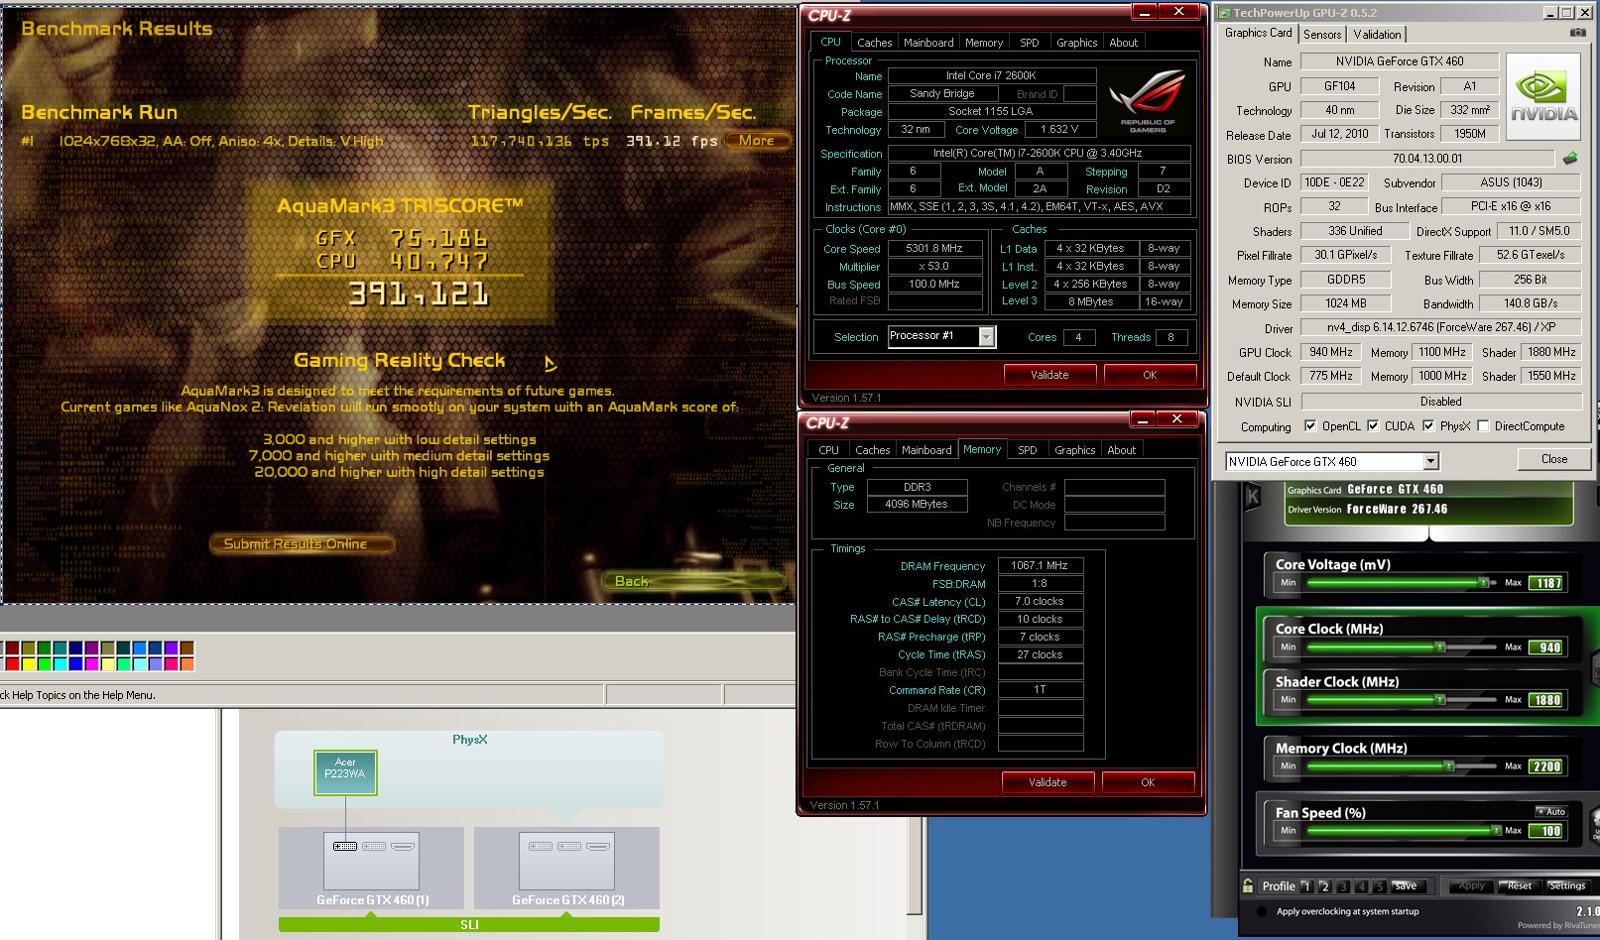Pick the orange color swatch in Paint
This screenshot has height=940, width=1600.
(x=187, y=663)
